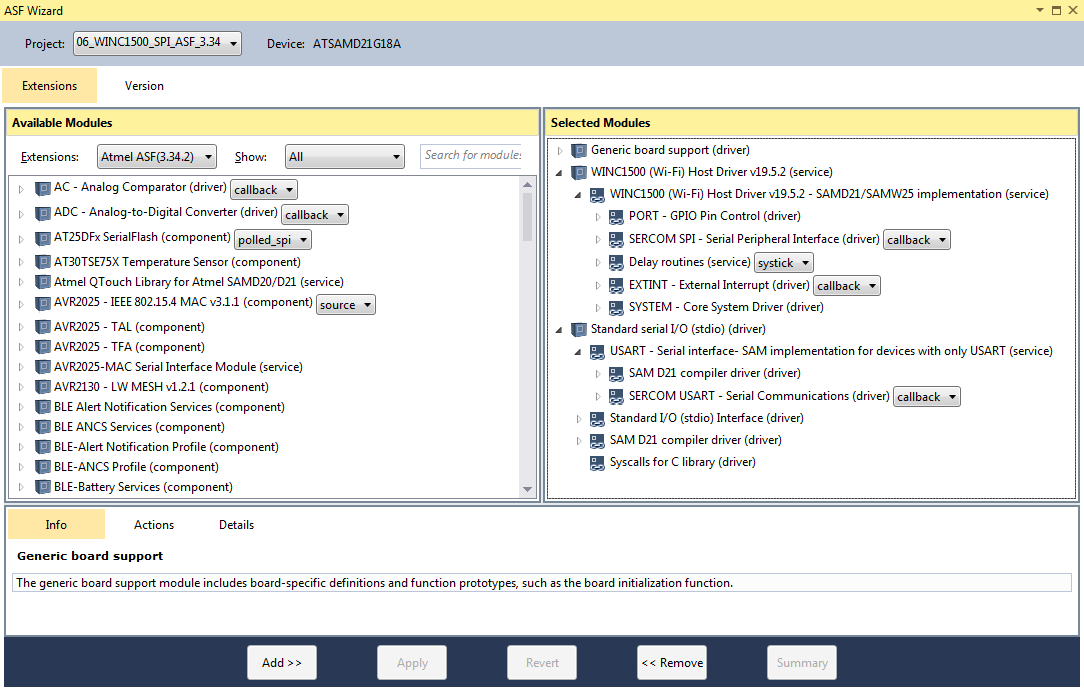Open AVR2025 MAC source dropdown

point(346,305)
